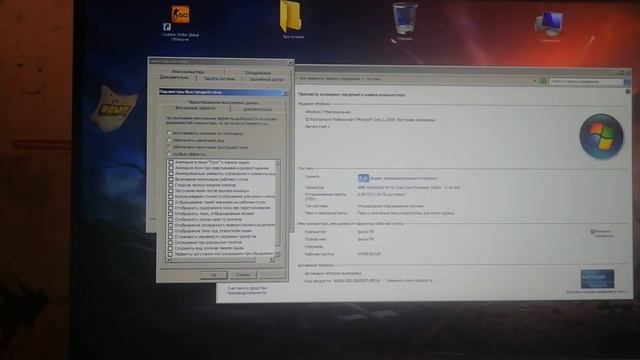Click 'Отмена' button in Performance Options

tap(243, 275)
